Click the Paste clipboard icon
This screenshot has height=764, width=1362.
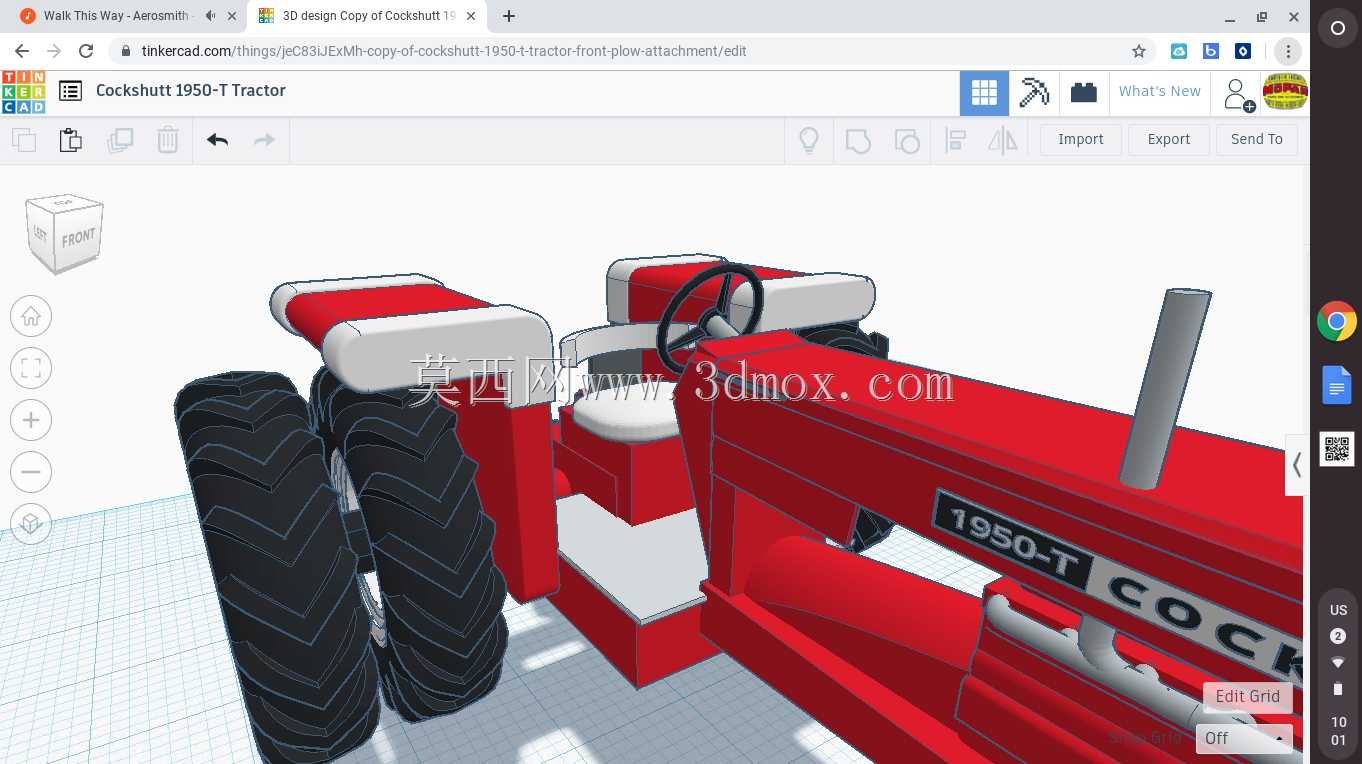point(70,140)
